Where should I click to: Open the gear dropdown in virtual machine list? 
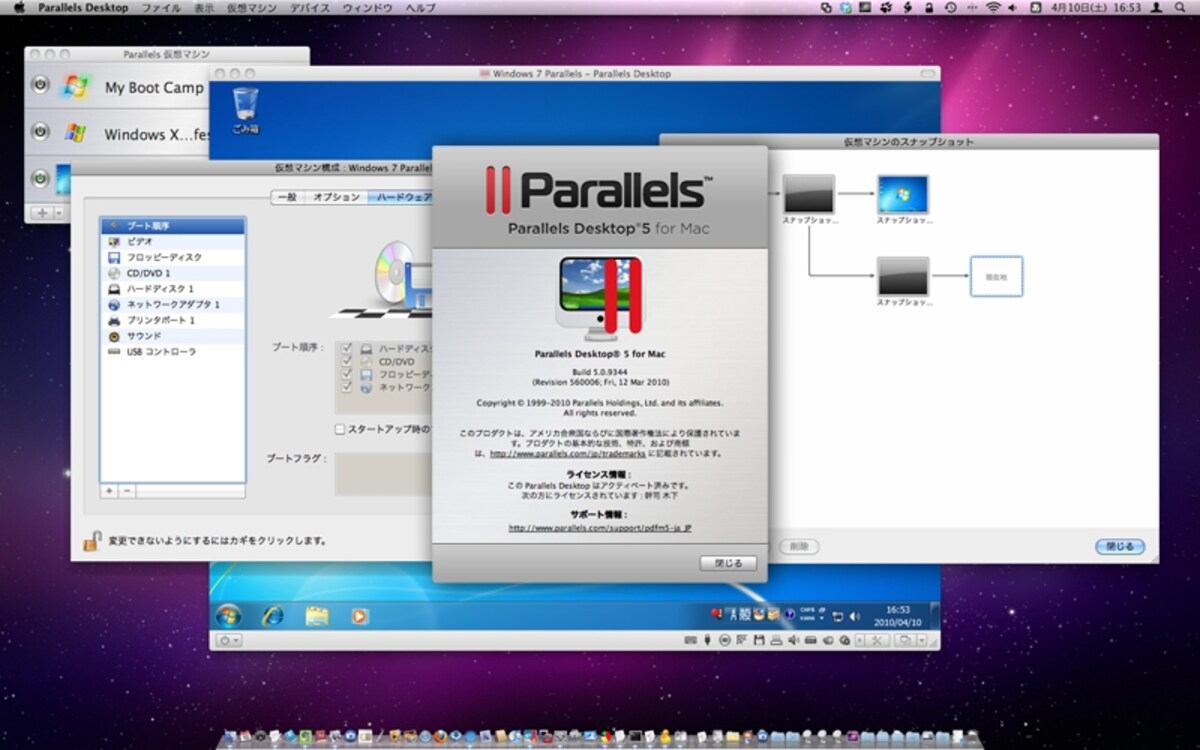click(x=59, y=213)
